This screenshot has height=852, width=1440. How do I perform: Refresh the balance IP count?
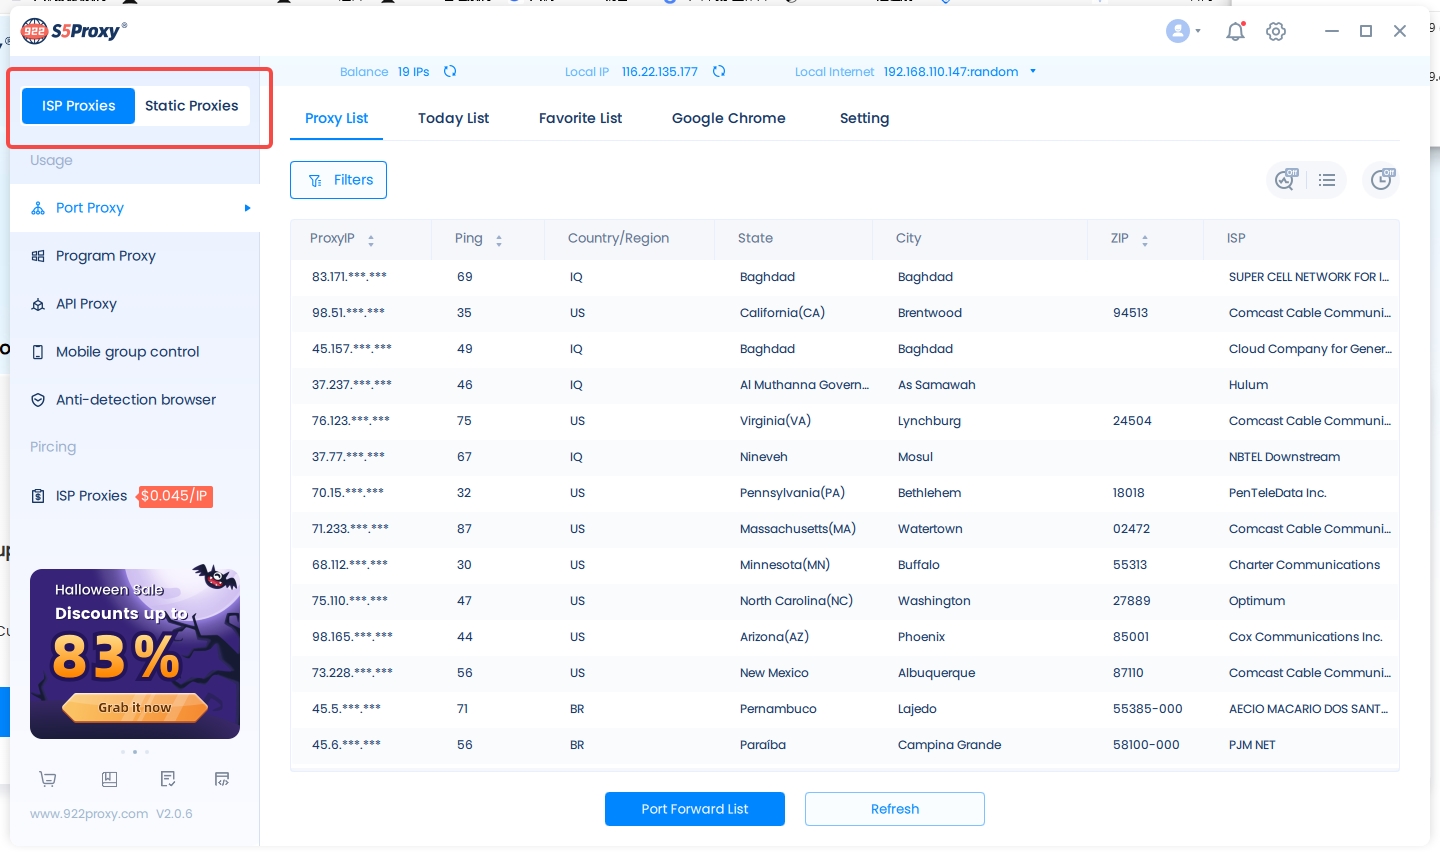click(450, 71)
